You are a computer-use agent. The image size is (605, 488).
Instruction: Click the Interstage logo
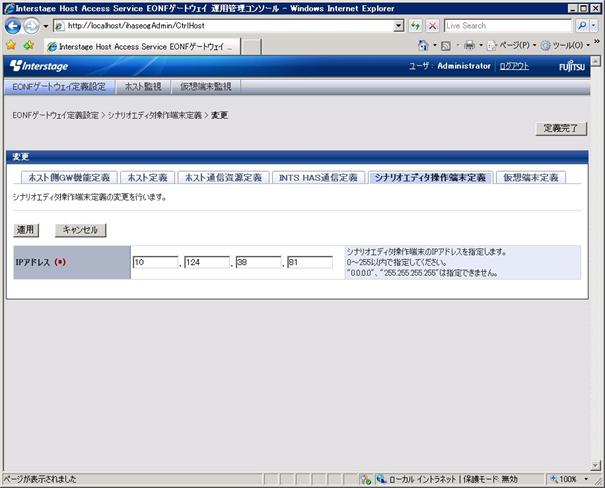pyautogui.click(x=39, y=66)
